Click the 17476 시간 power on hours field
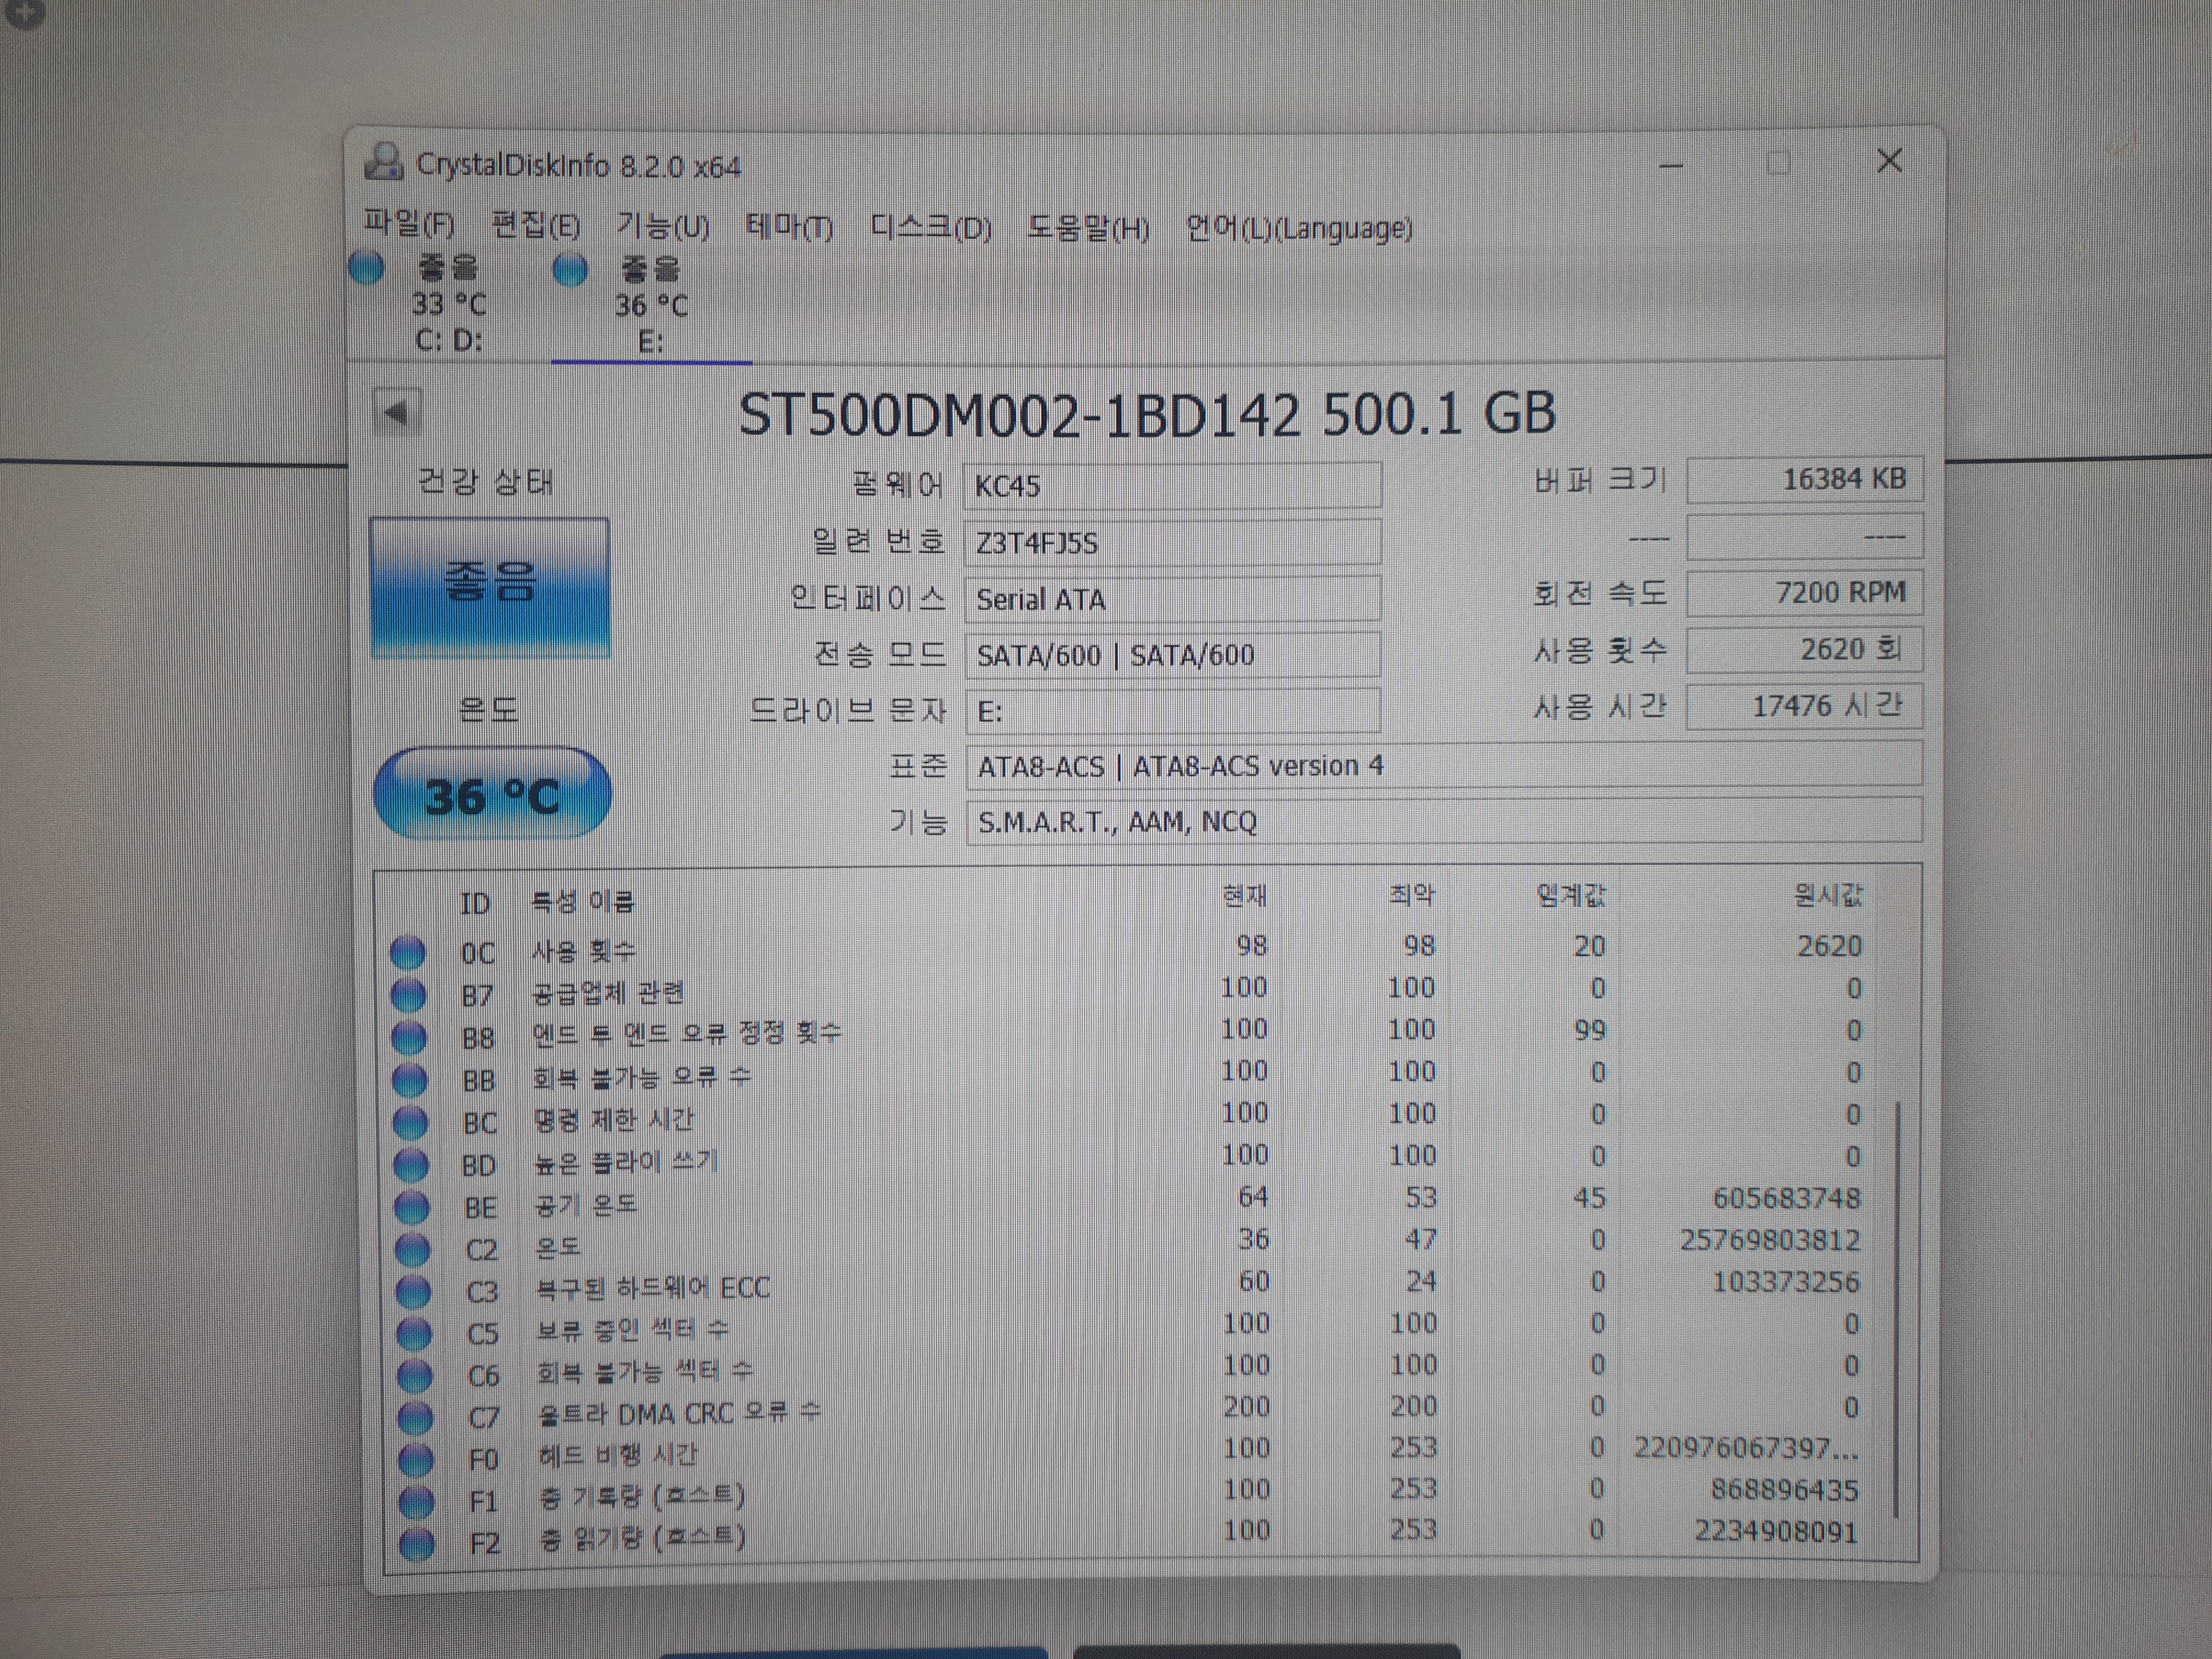 tap(1804, 707)
